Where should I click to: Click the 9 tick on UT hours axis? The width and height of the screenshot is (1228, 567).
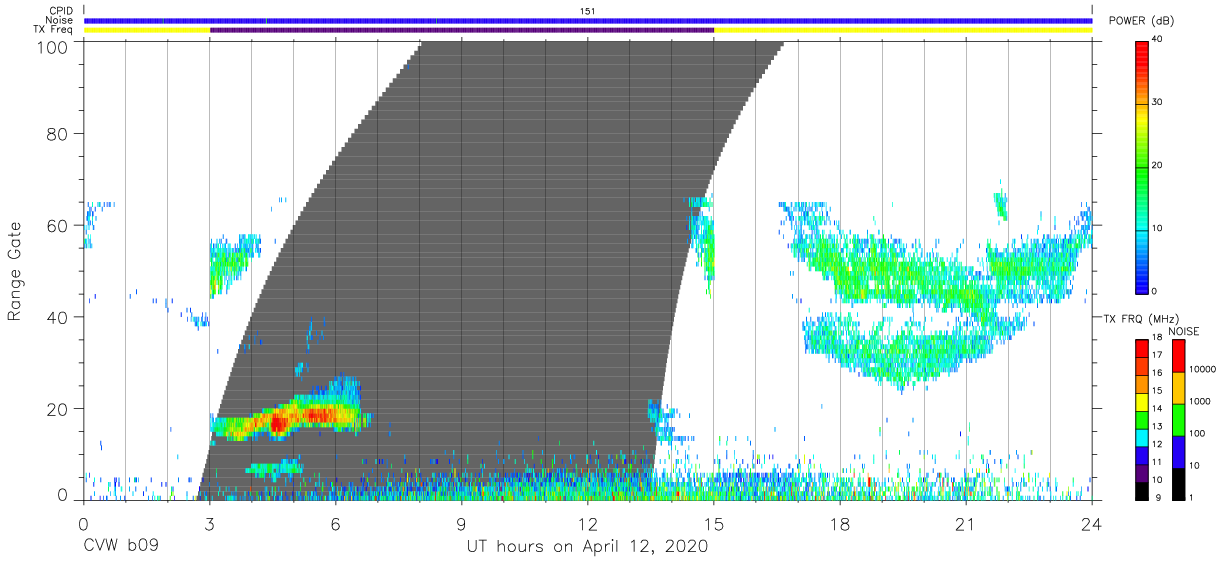[461, 523]
